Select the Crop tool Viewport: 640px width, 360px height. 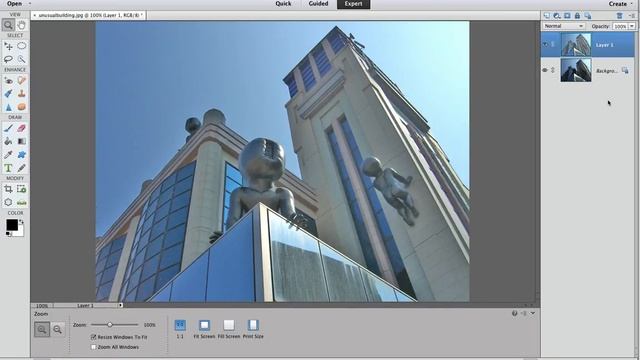tap(8, 189)
